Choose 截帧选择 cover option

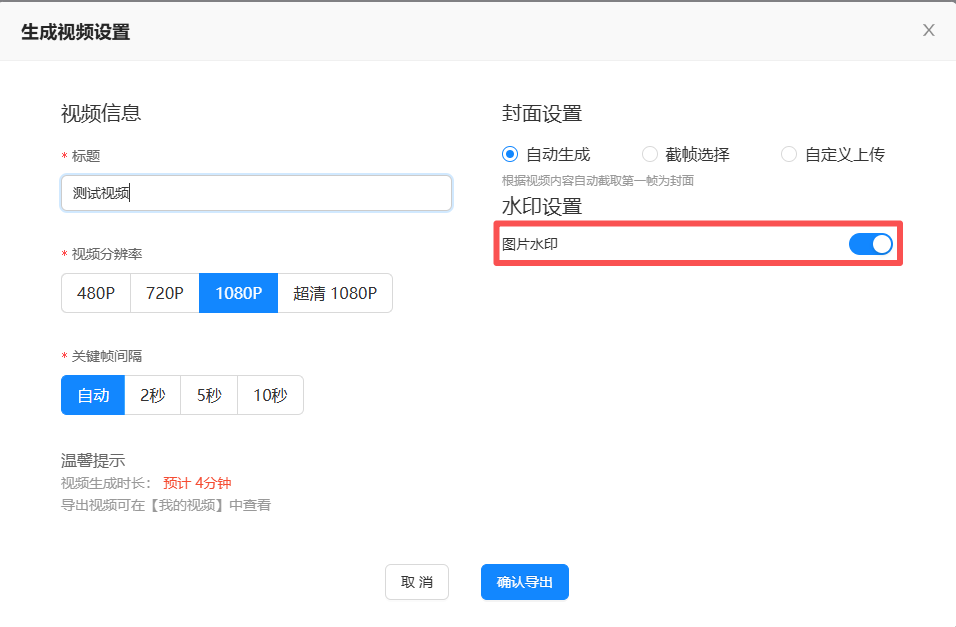click(x=650, y=154)
